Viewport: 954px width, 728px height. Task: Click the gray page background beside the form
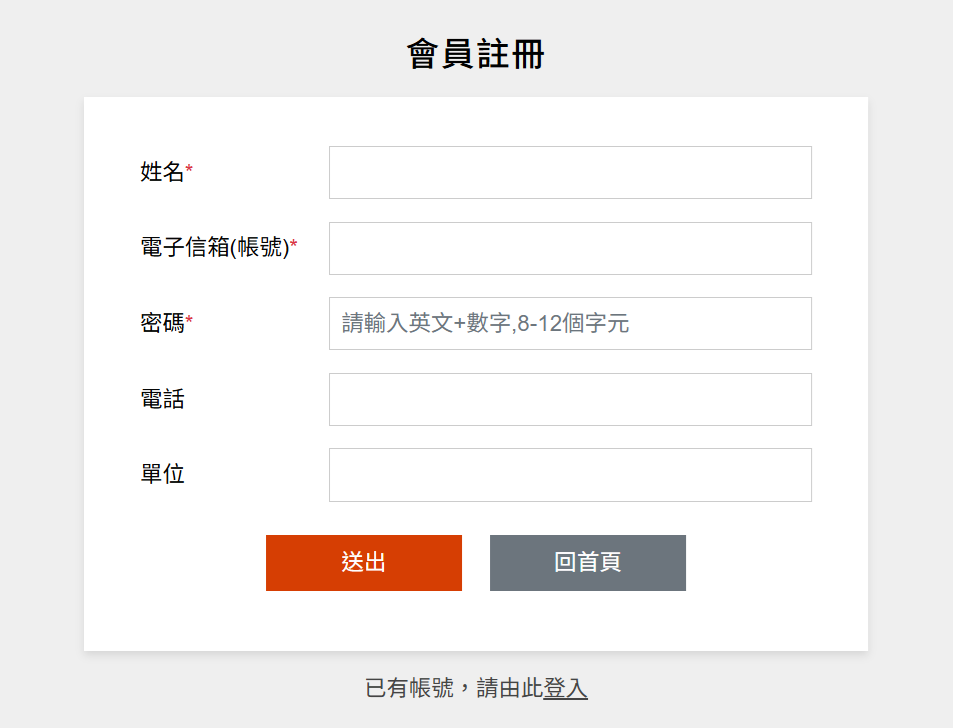pyautogui.click(x=40, y=400)
